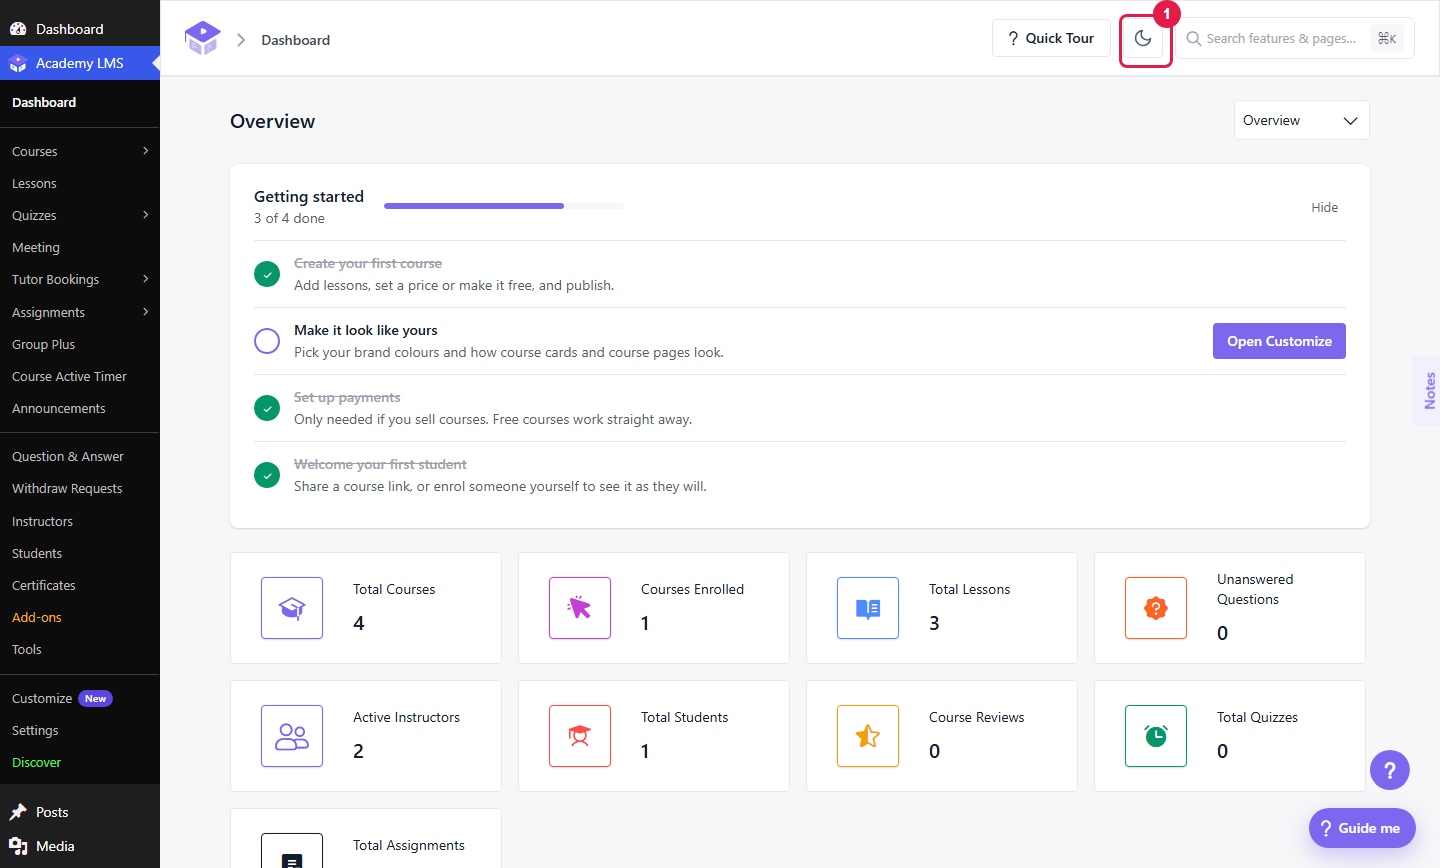Viewport: 1440px width, 868px height.
Task: Click the Total Students graduate icon
Action: [x=580, y=736]
